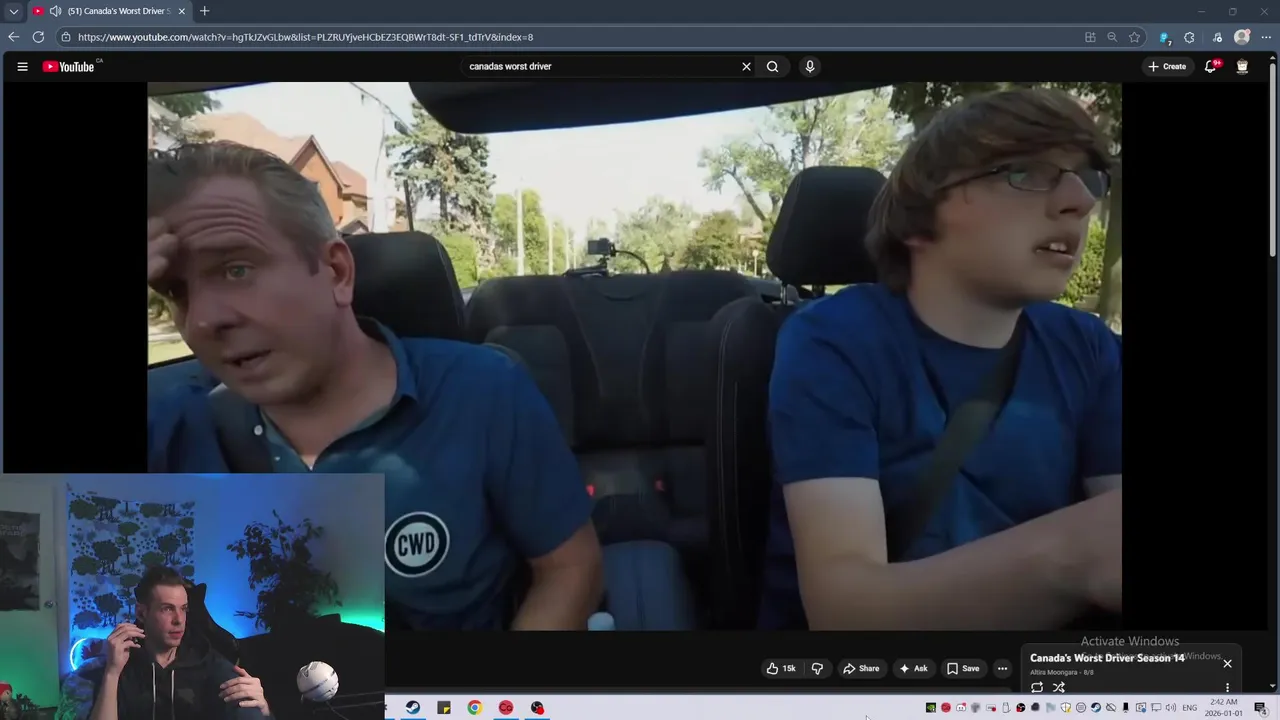Open a new browser tab

pyautogui.click(x=204, y=11)
